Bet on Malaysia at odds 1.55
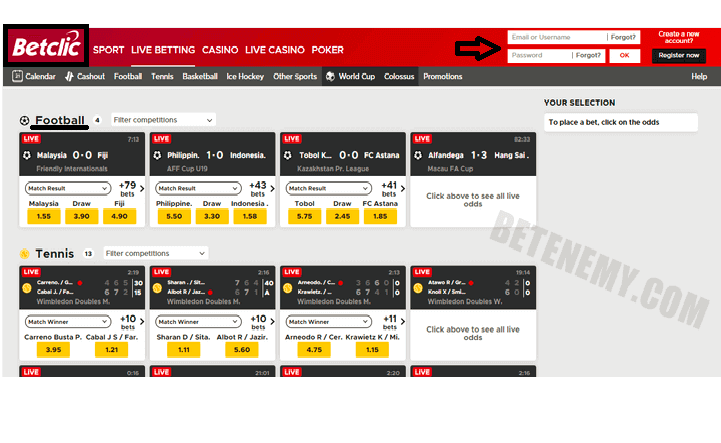The height and width of the screenshot is (443, 721). pyautogui.click(x=44, y=216)
